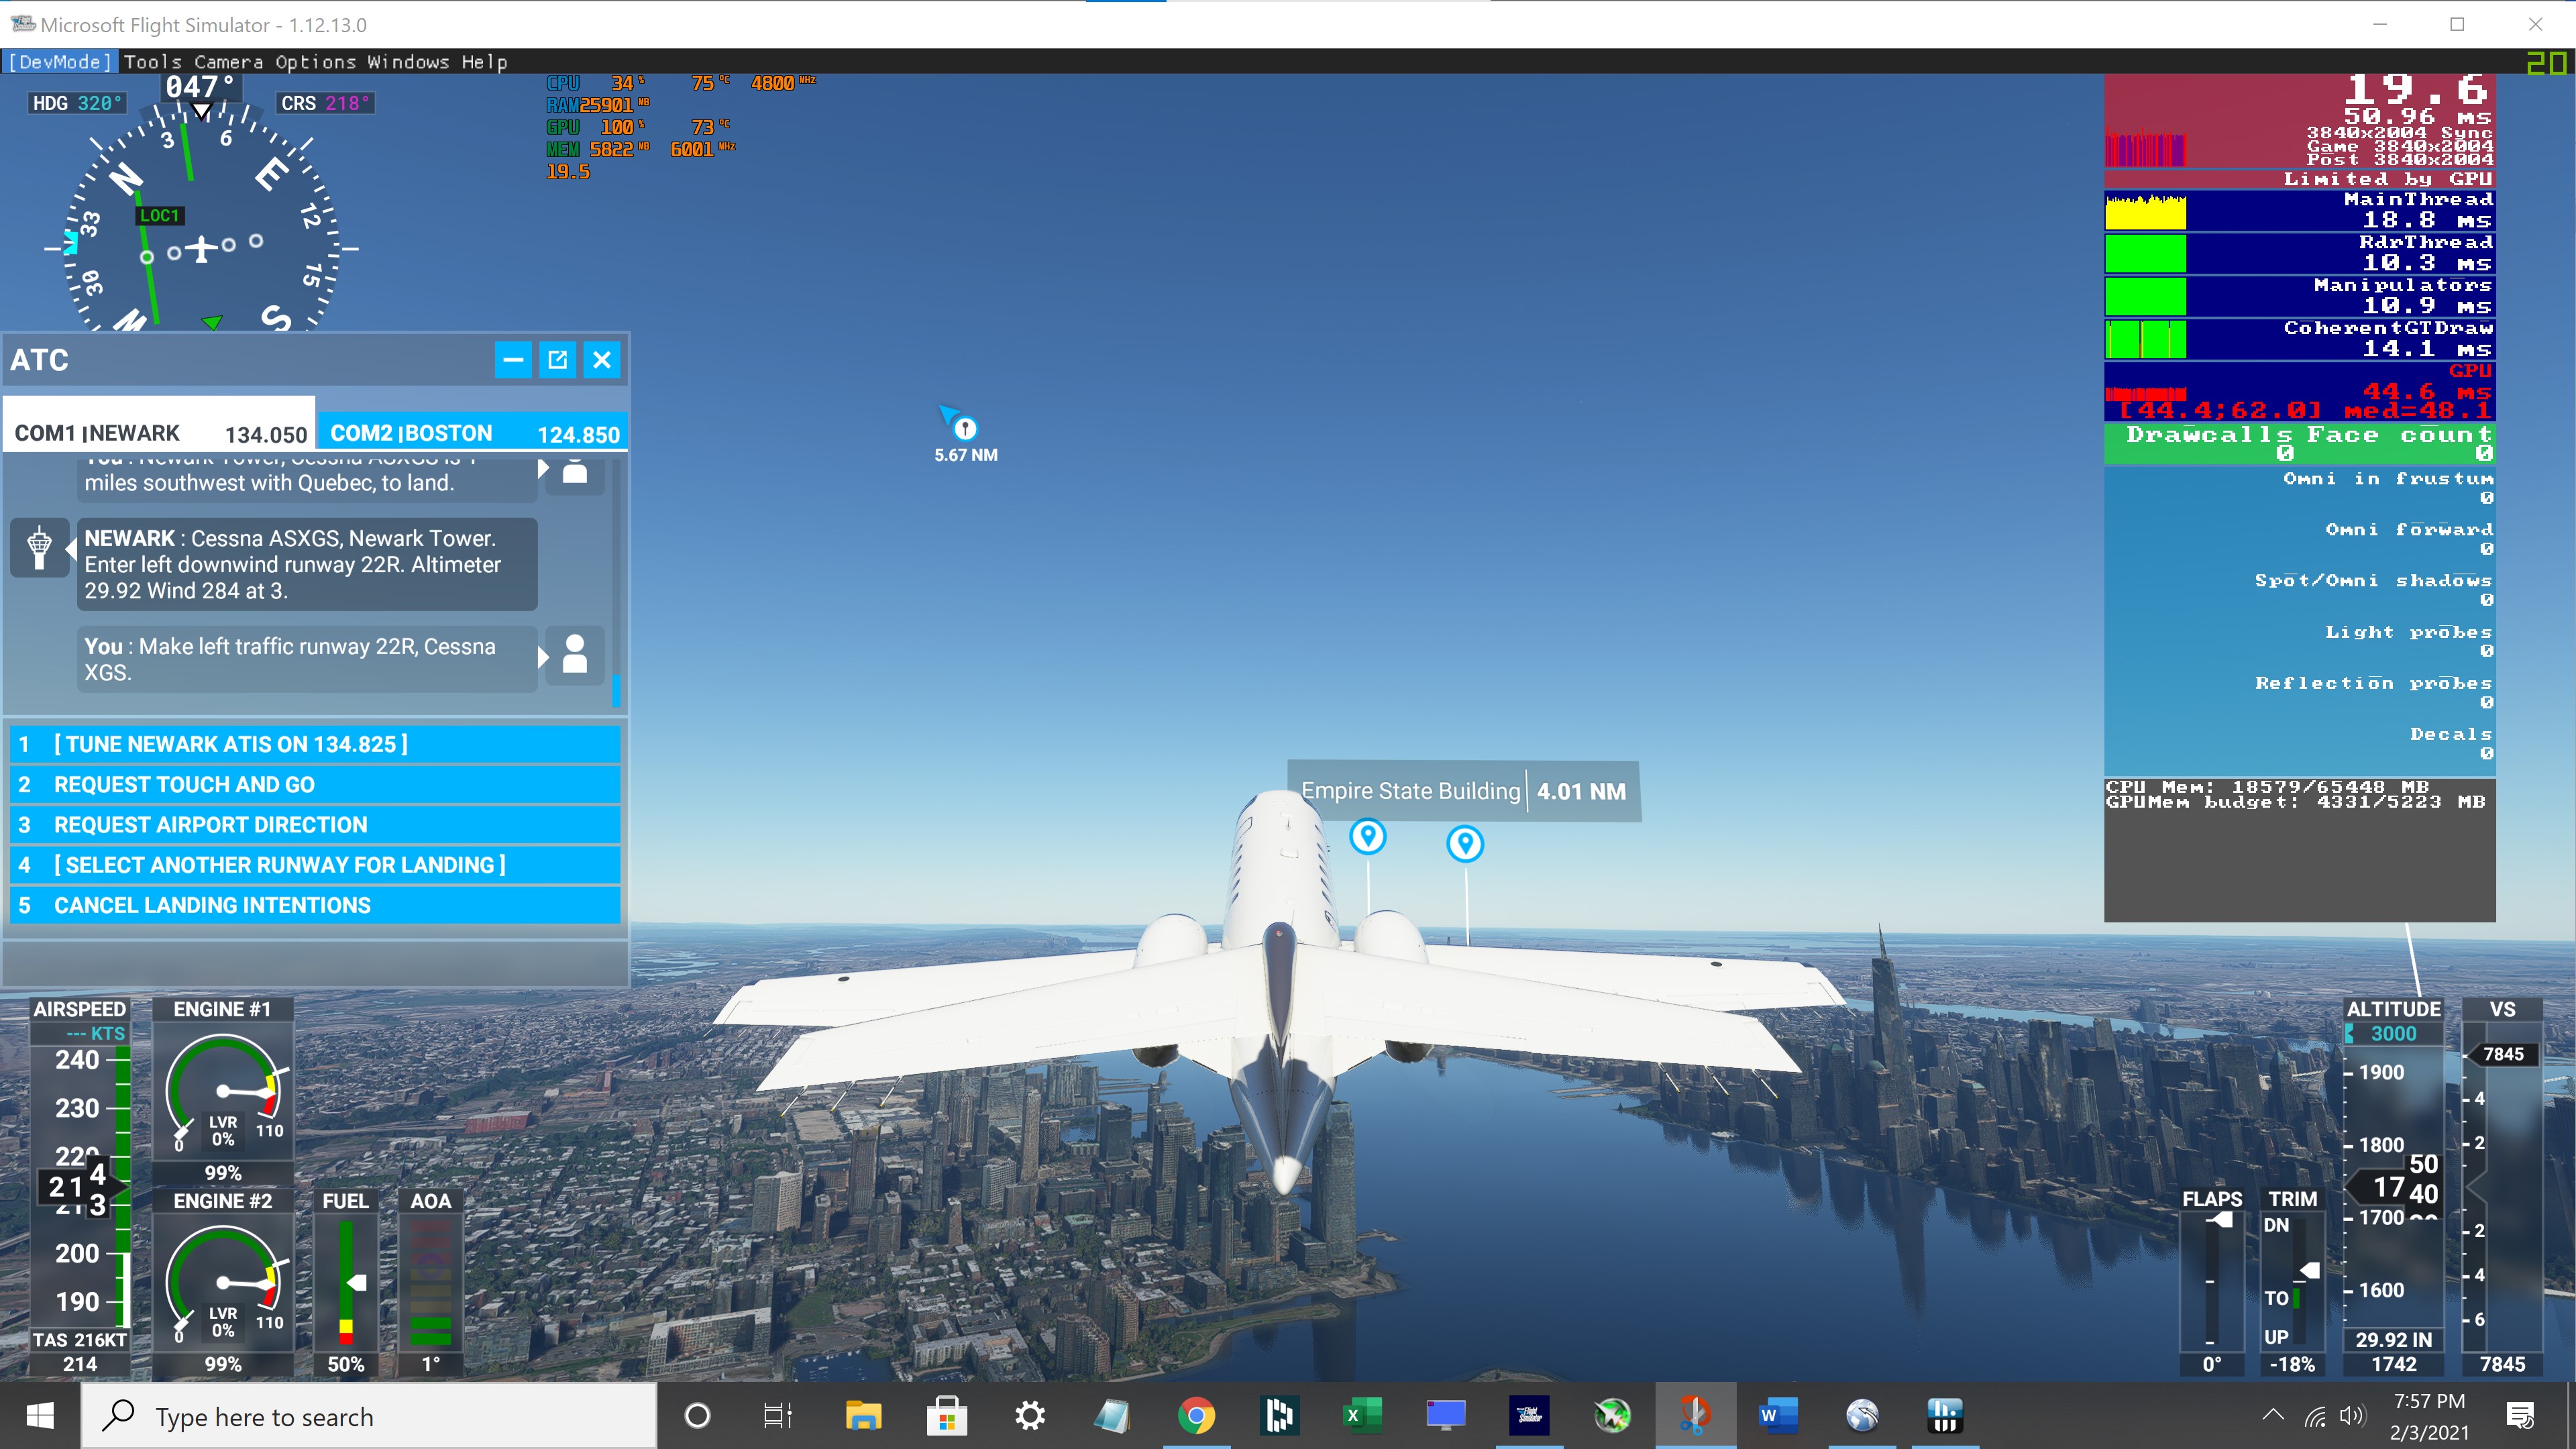2576x1449 pixels.
Task: Open Microsoft Store from the taskbar
Action: pyautogui.click(x=946, y=1416)
